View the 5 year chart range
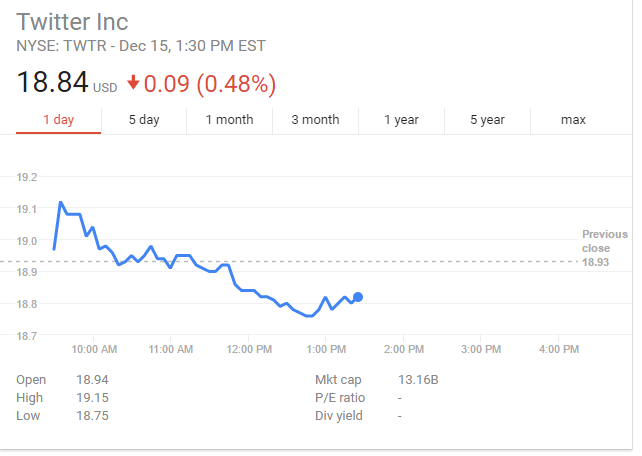This screenshot has height=456, width=642. click(487, 120)
